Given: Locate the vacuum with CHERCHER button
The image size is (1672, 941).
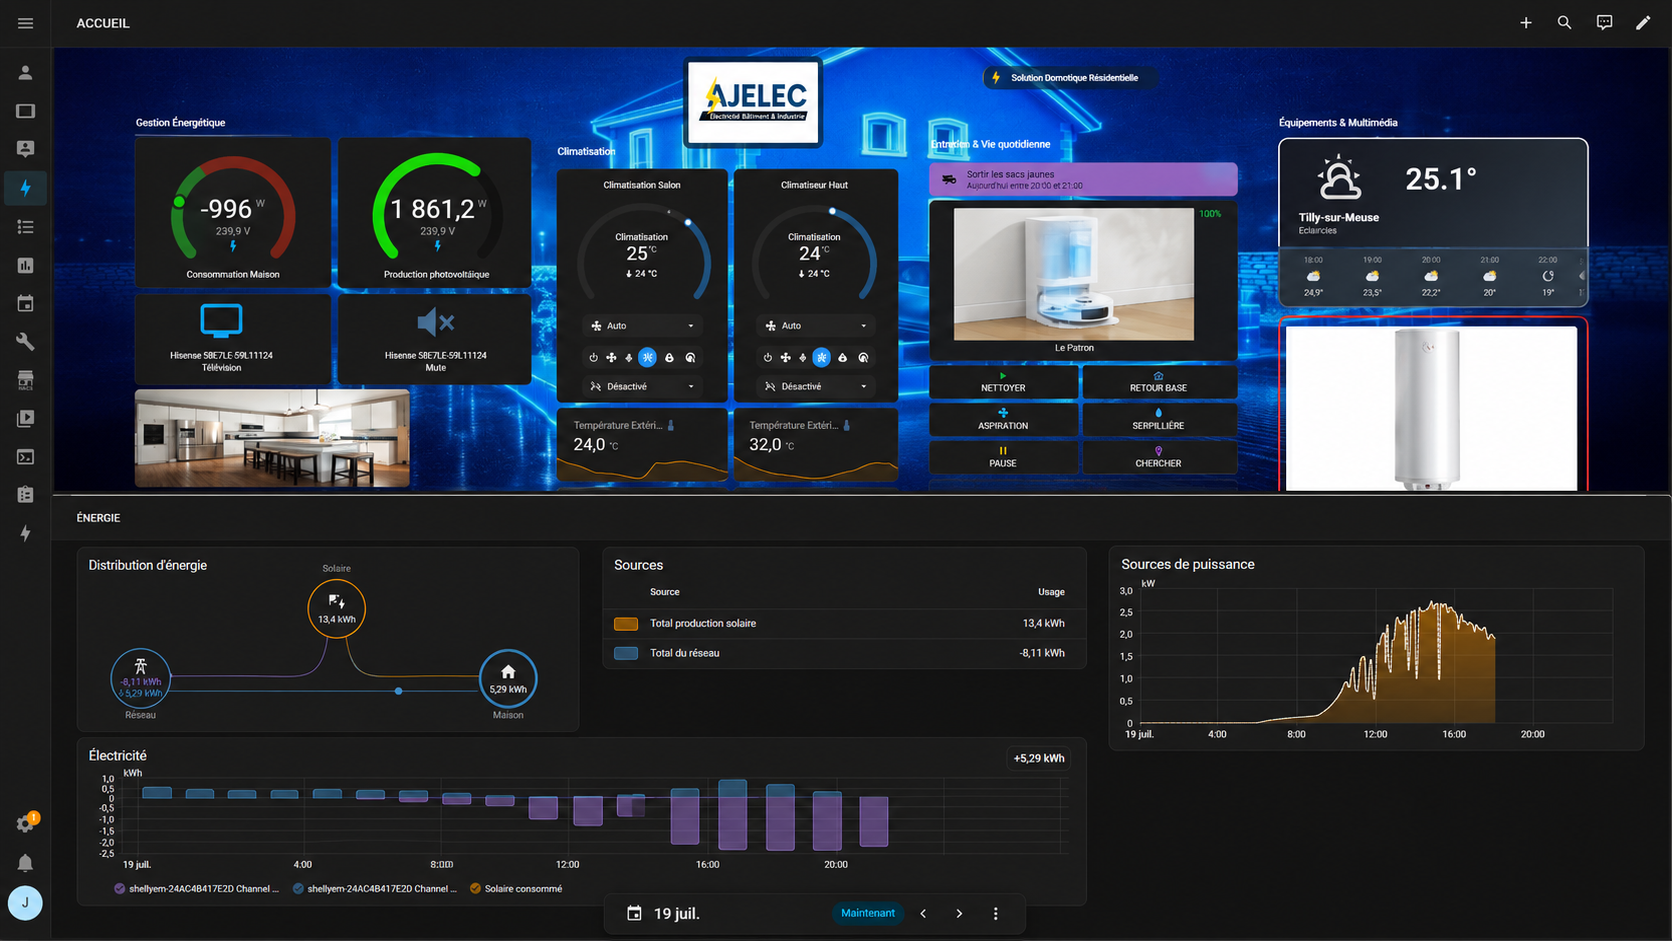Looking at the screenshot, I should (x=1158, y=457).
